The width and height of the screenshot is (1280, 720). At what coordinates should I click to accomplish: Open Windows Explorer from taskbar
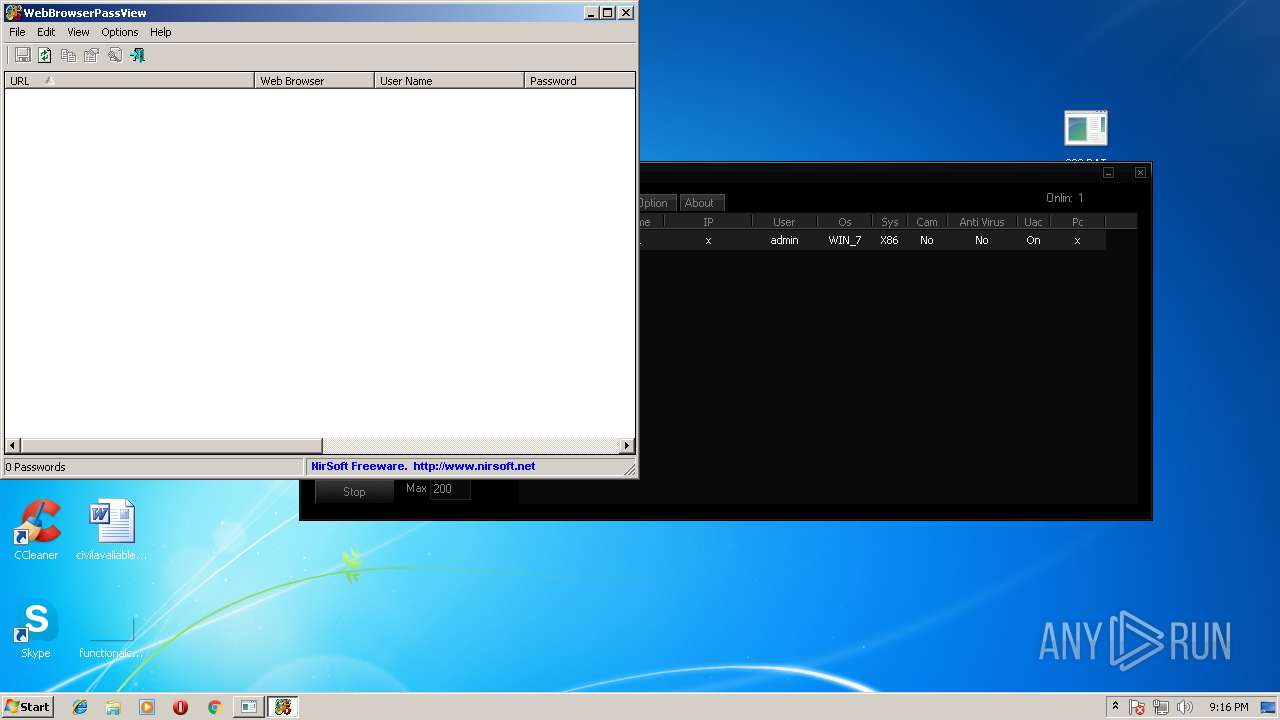click(113, 707)
